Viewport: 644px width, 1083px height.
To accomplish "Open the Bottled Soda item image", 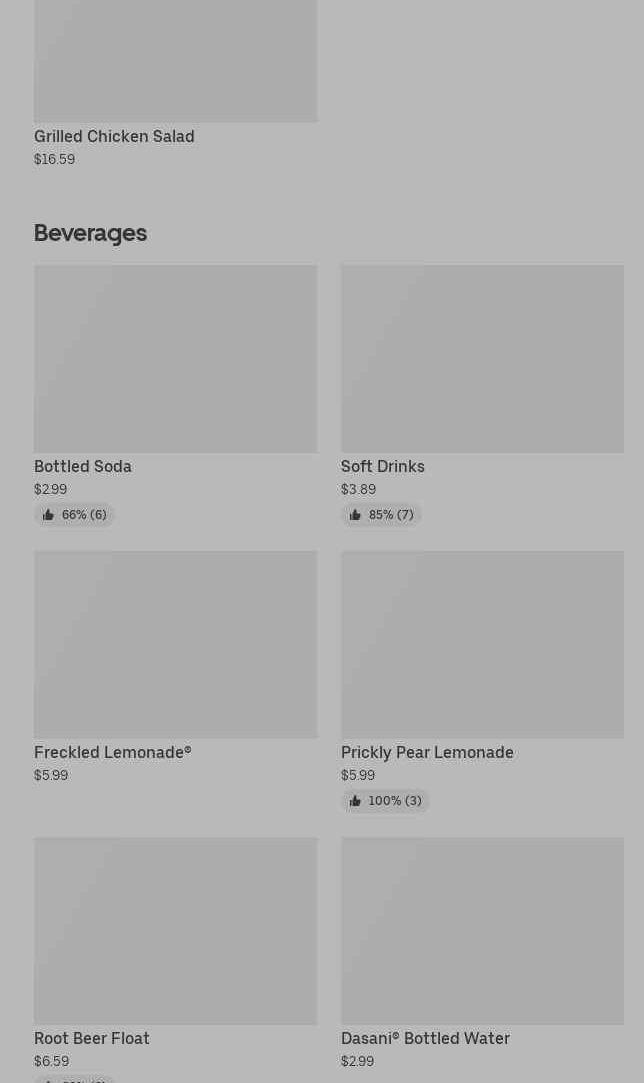I will point(175,358).
